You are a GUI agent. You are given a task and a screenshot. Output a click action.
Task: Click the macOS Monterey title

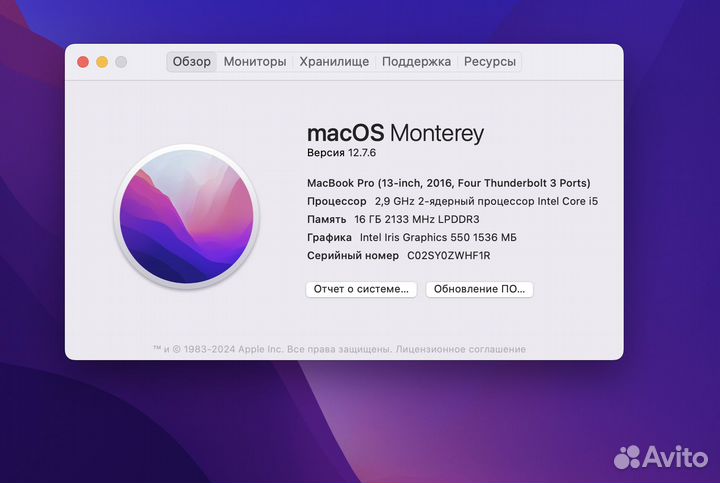[395, 133]
